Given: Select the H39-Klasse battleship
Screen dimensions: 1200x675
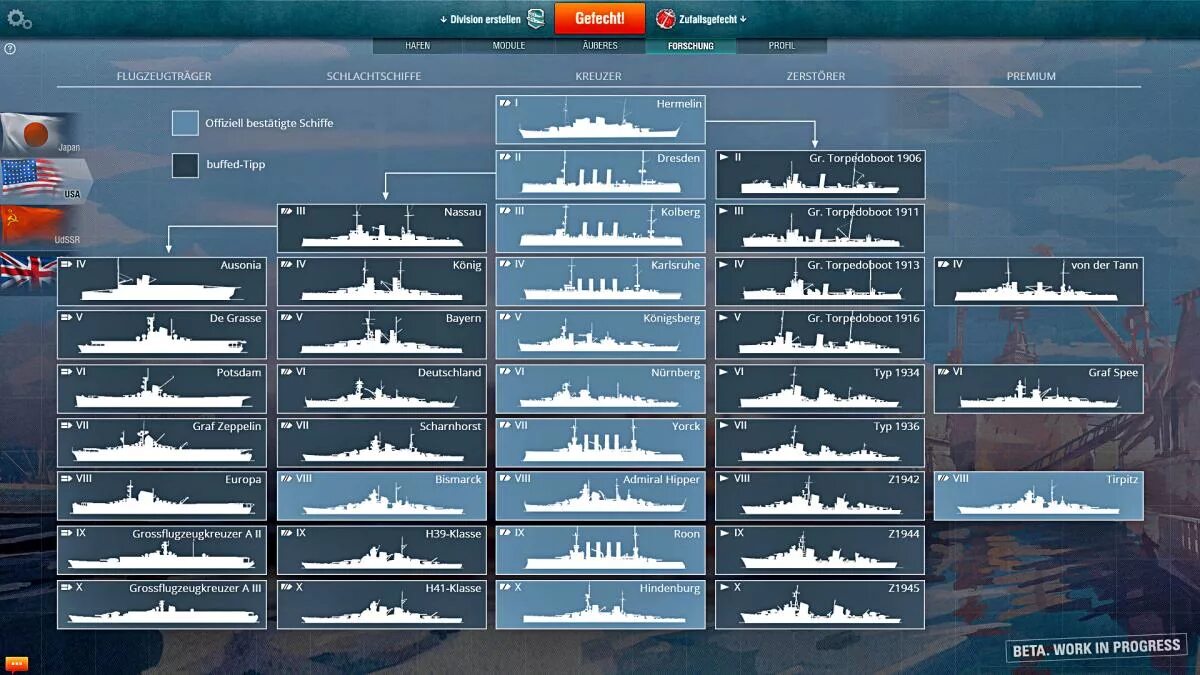Looking at the screenshot, I should pos(381,549).
